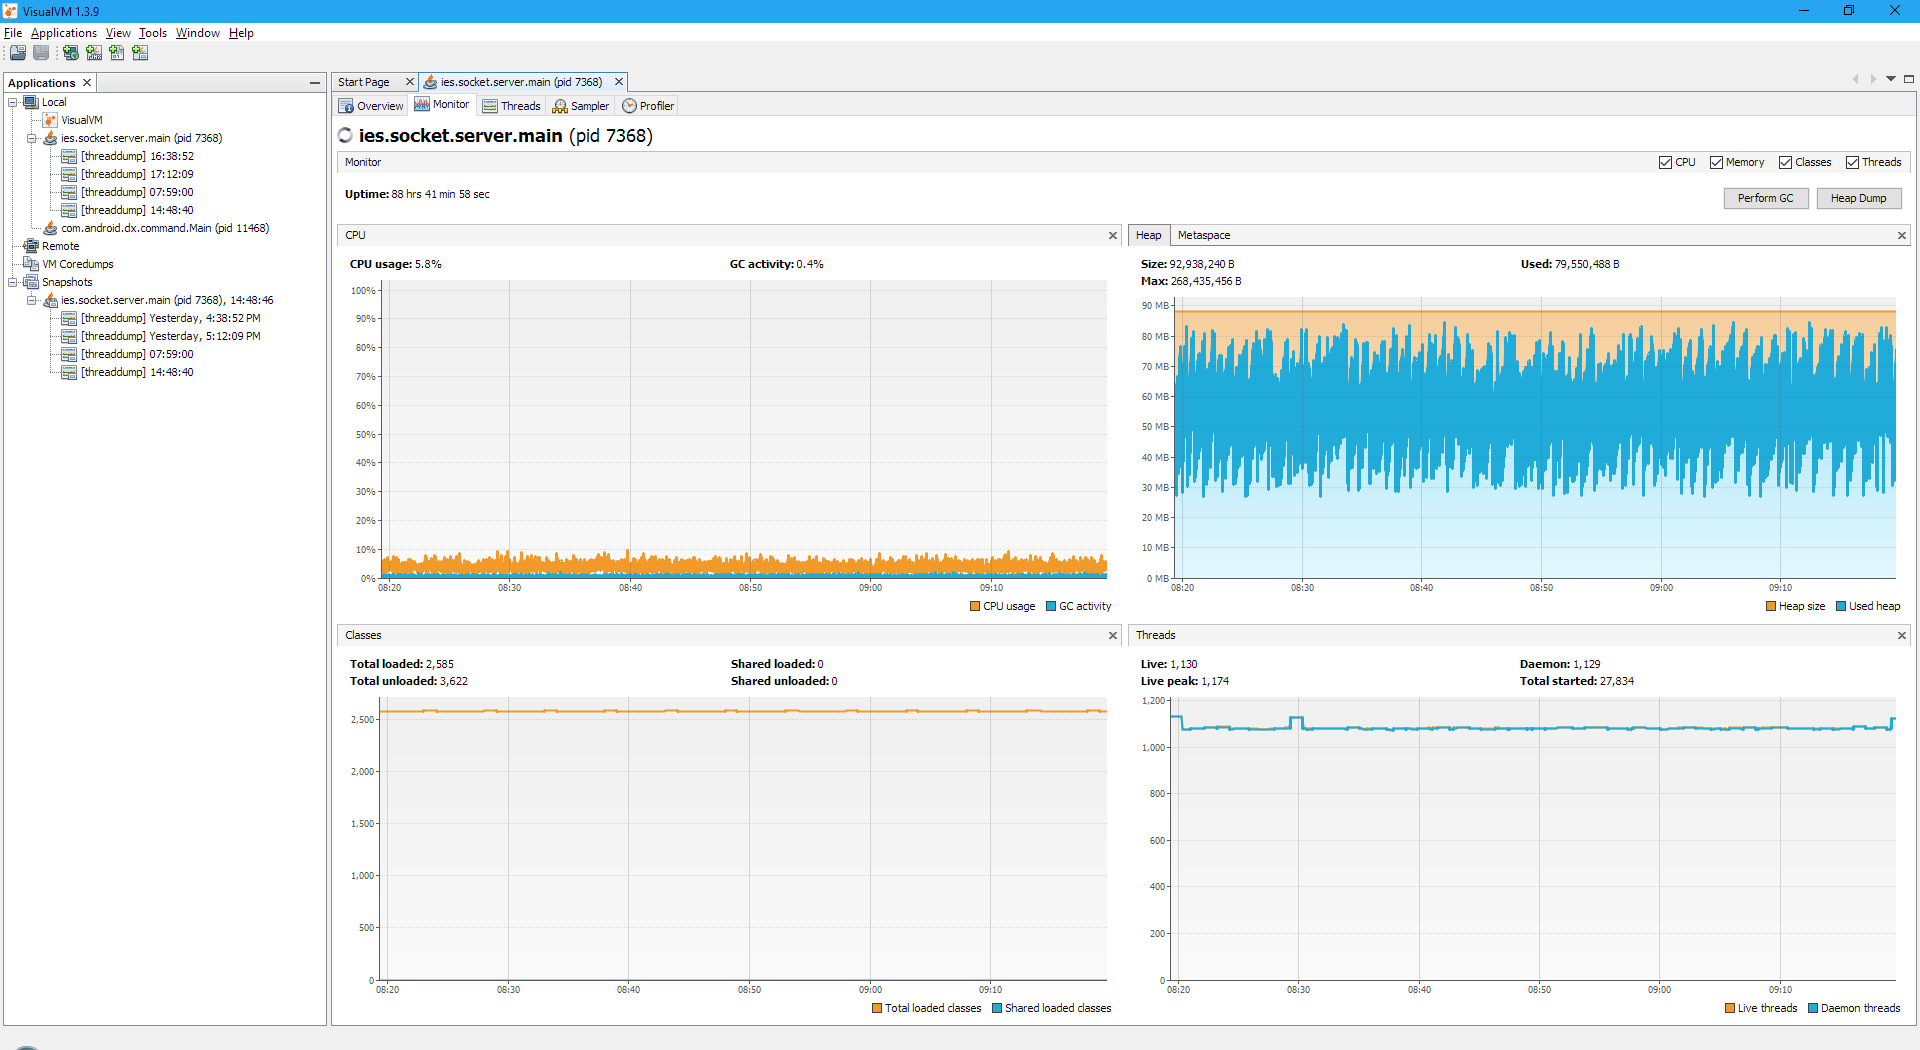Uncheck the Threads monitoring option

click(x=1850, y=161)
